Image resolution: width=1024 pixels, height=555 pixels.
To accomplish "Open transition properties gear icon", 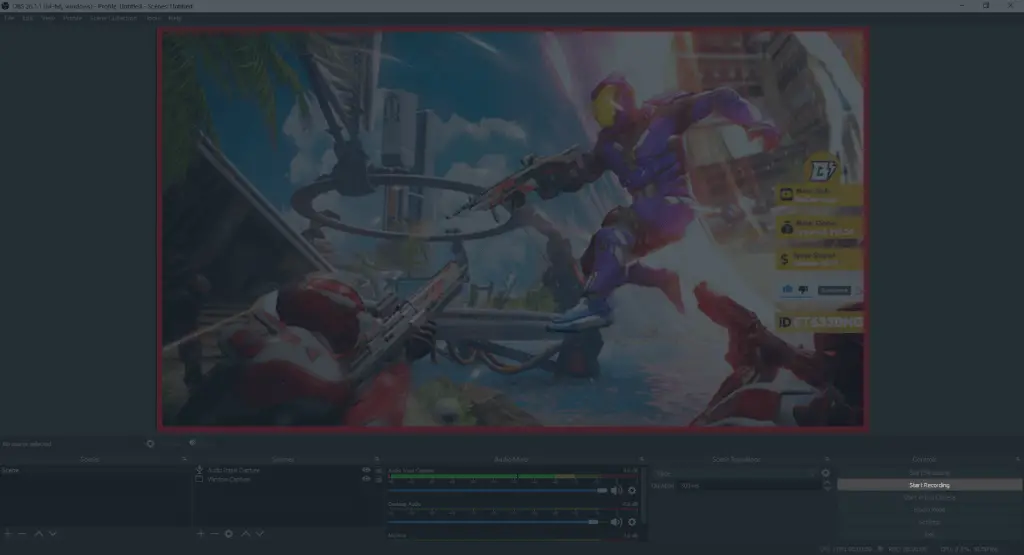I will point(825,473).
